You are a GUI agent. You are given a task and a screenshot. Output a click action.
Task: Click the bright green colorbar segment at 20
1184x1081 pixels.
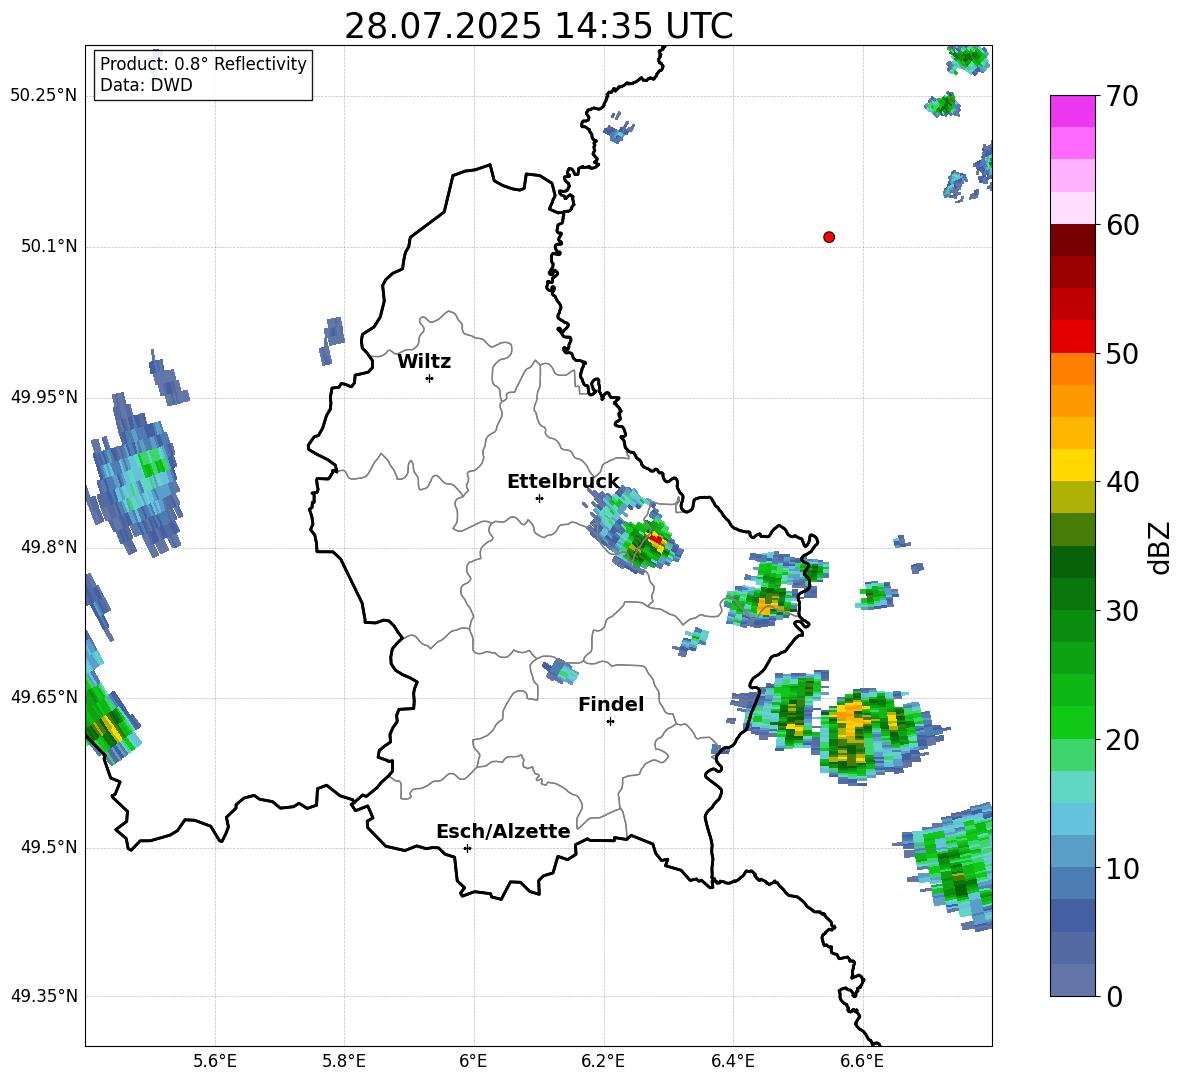[1072, 722]
